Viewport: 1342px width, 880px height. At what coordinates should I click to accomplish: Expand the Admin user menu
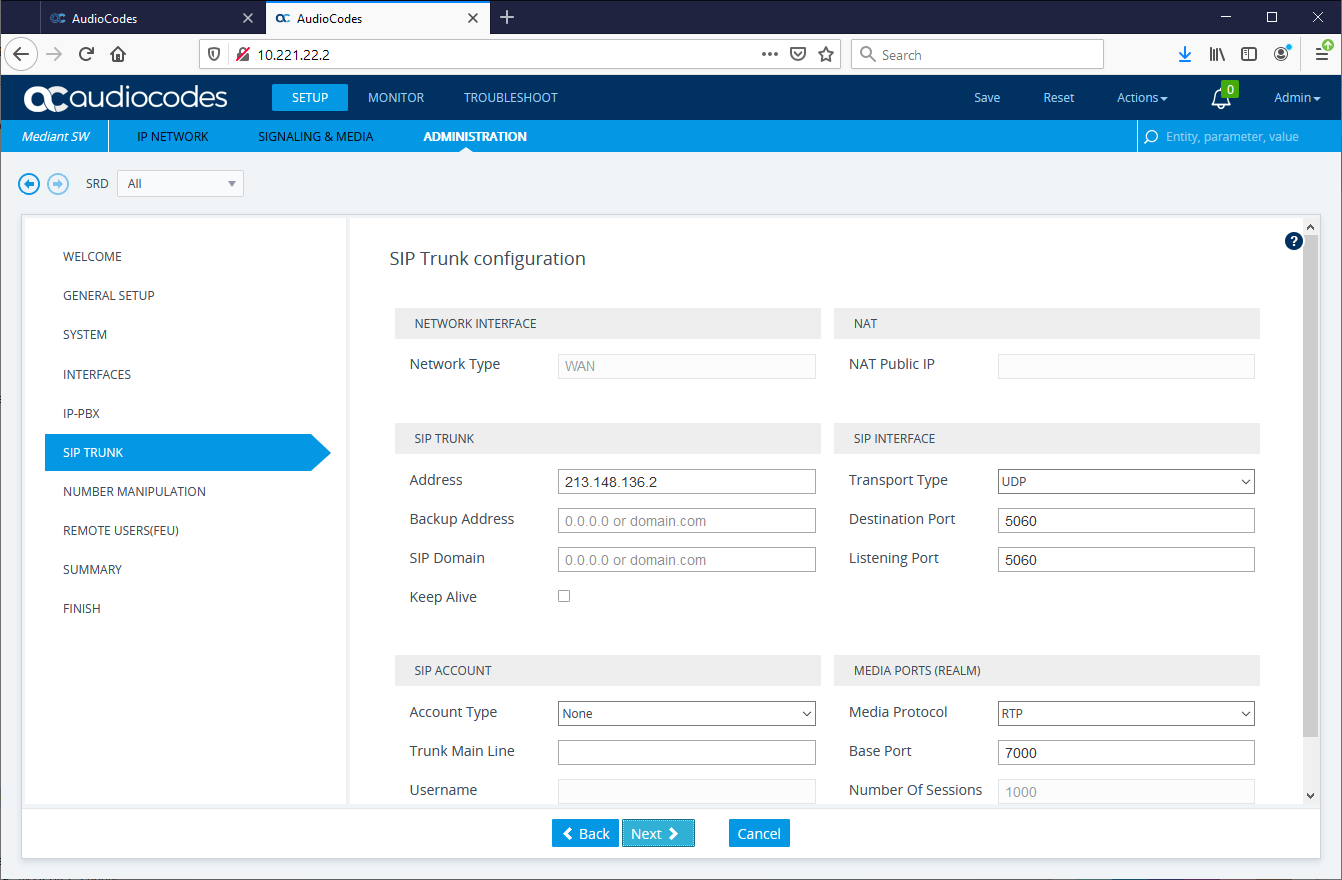[1297, 98]
